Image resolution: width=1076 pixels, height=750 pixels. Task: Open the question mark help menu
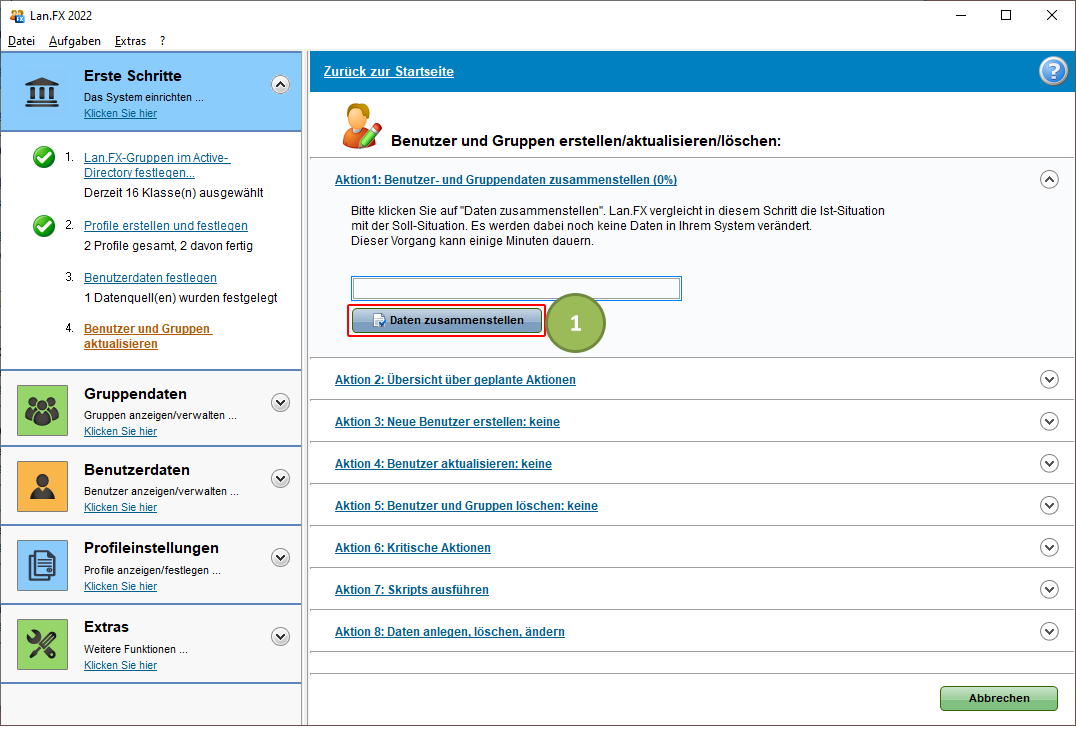pos(163,41)
